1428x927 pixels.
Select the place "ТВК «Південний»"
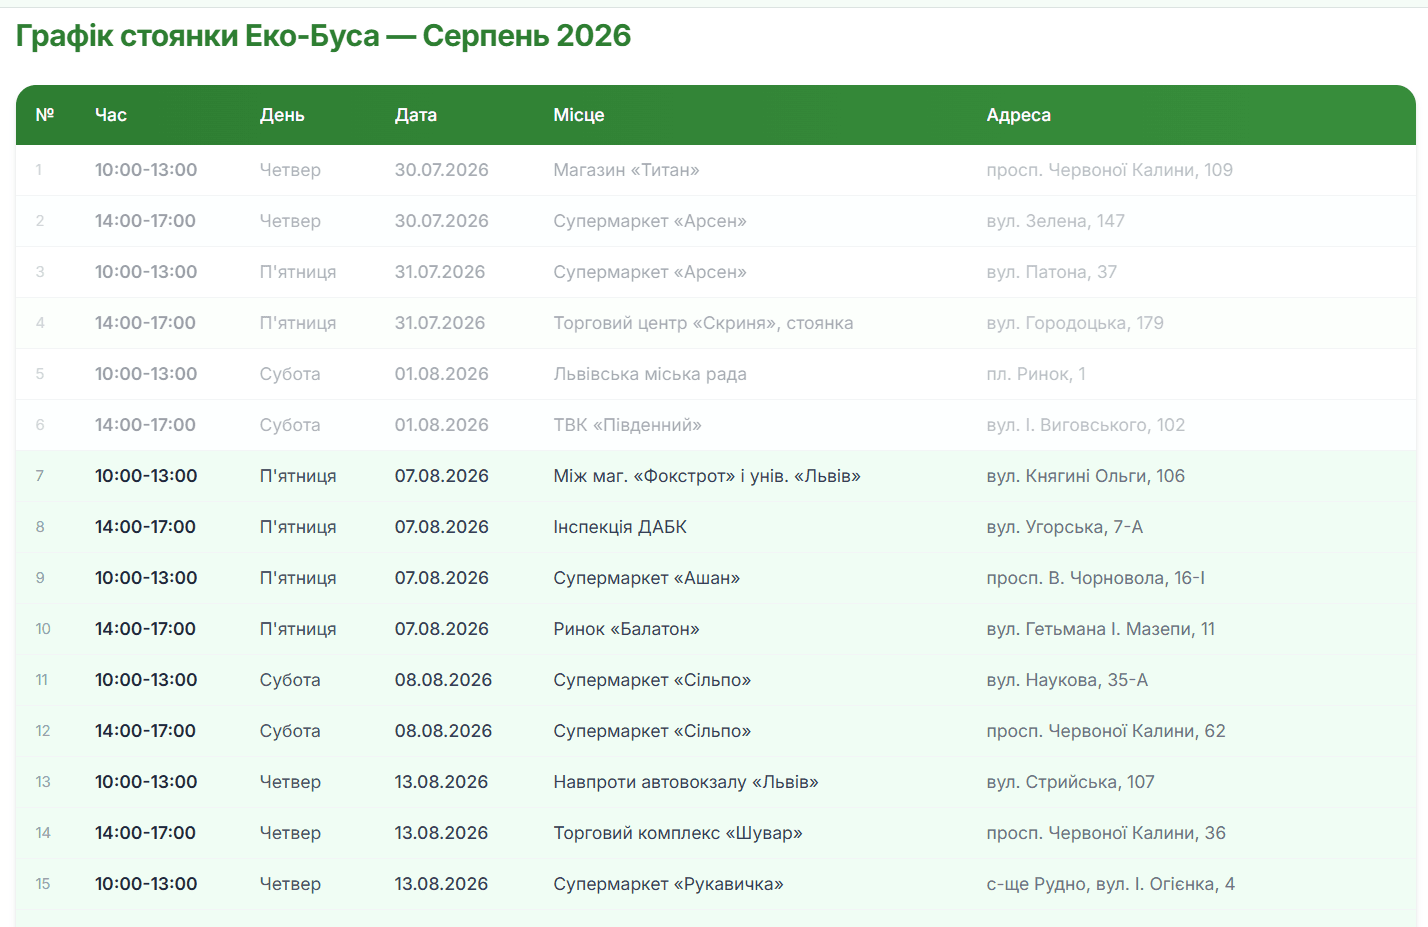628,425
